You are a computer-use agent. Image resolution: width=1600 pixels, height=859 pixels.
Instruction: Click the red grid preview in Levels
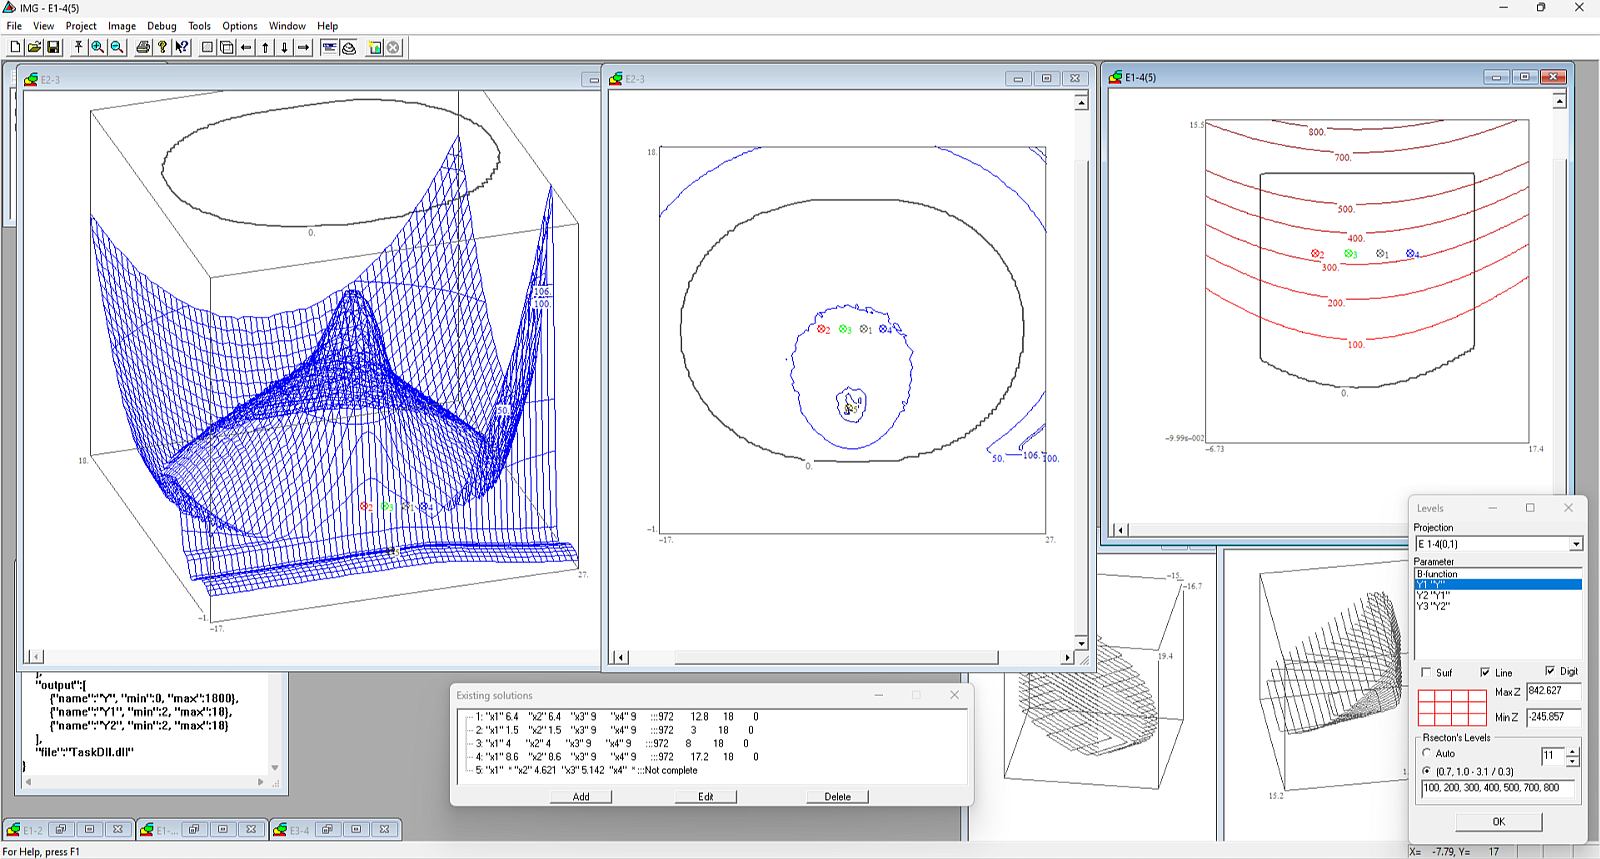point(1452,707)
